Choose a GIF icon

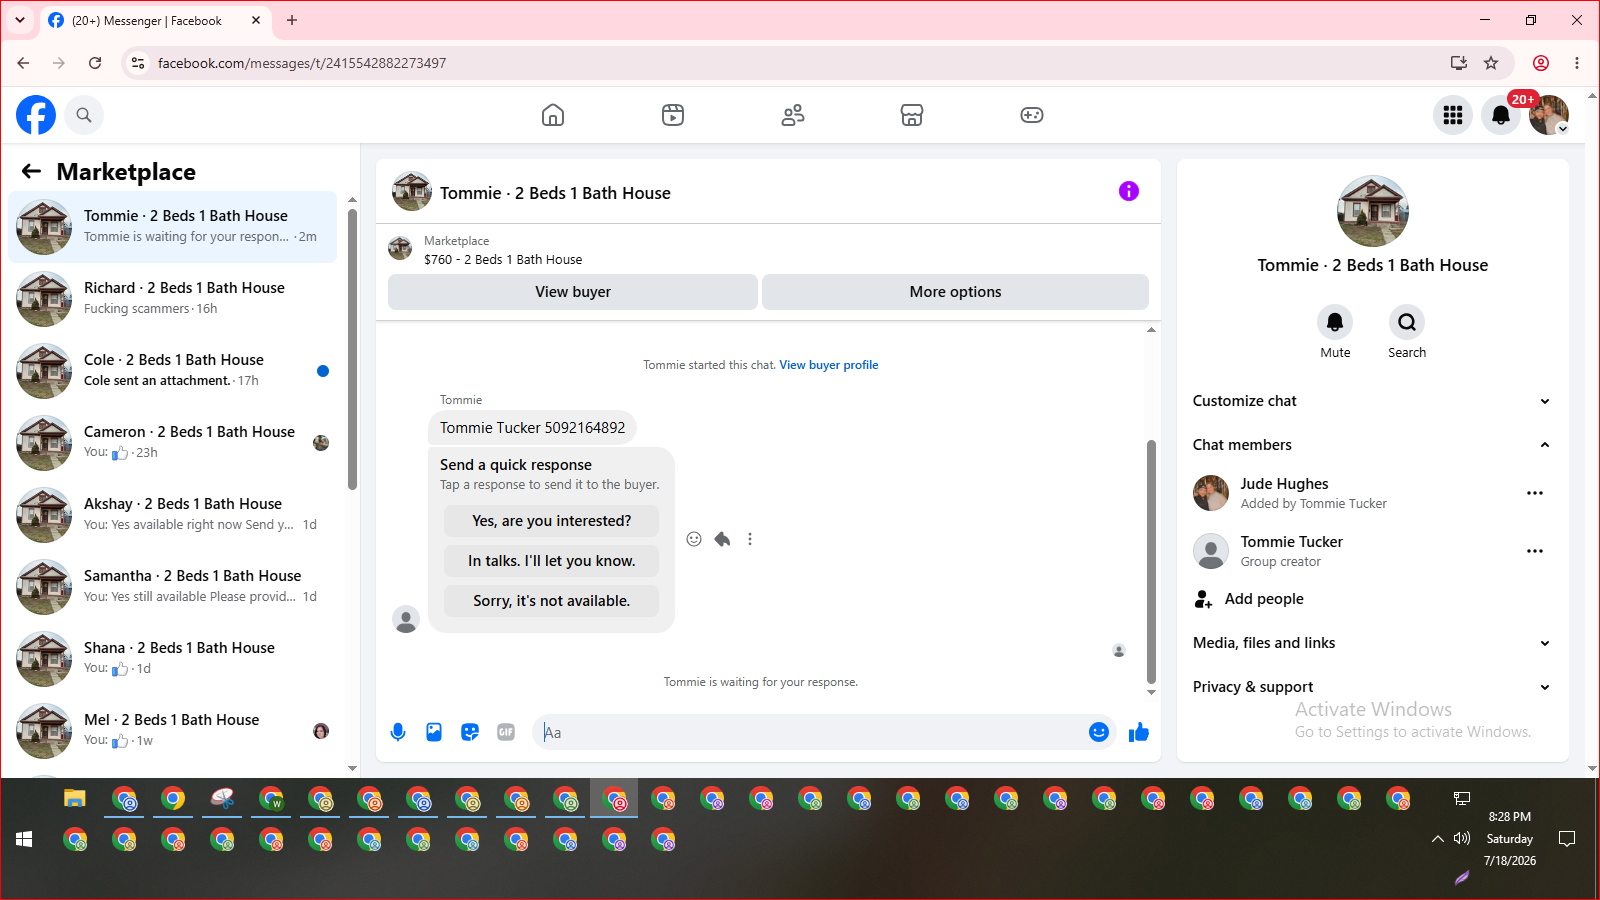pos(506,732)
